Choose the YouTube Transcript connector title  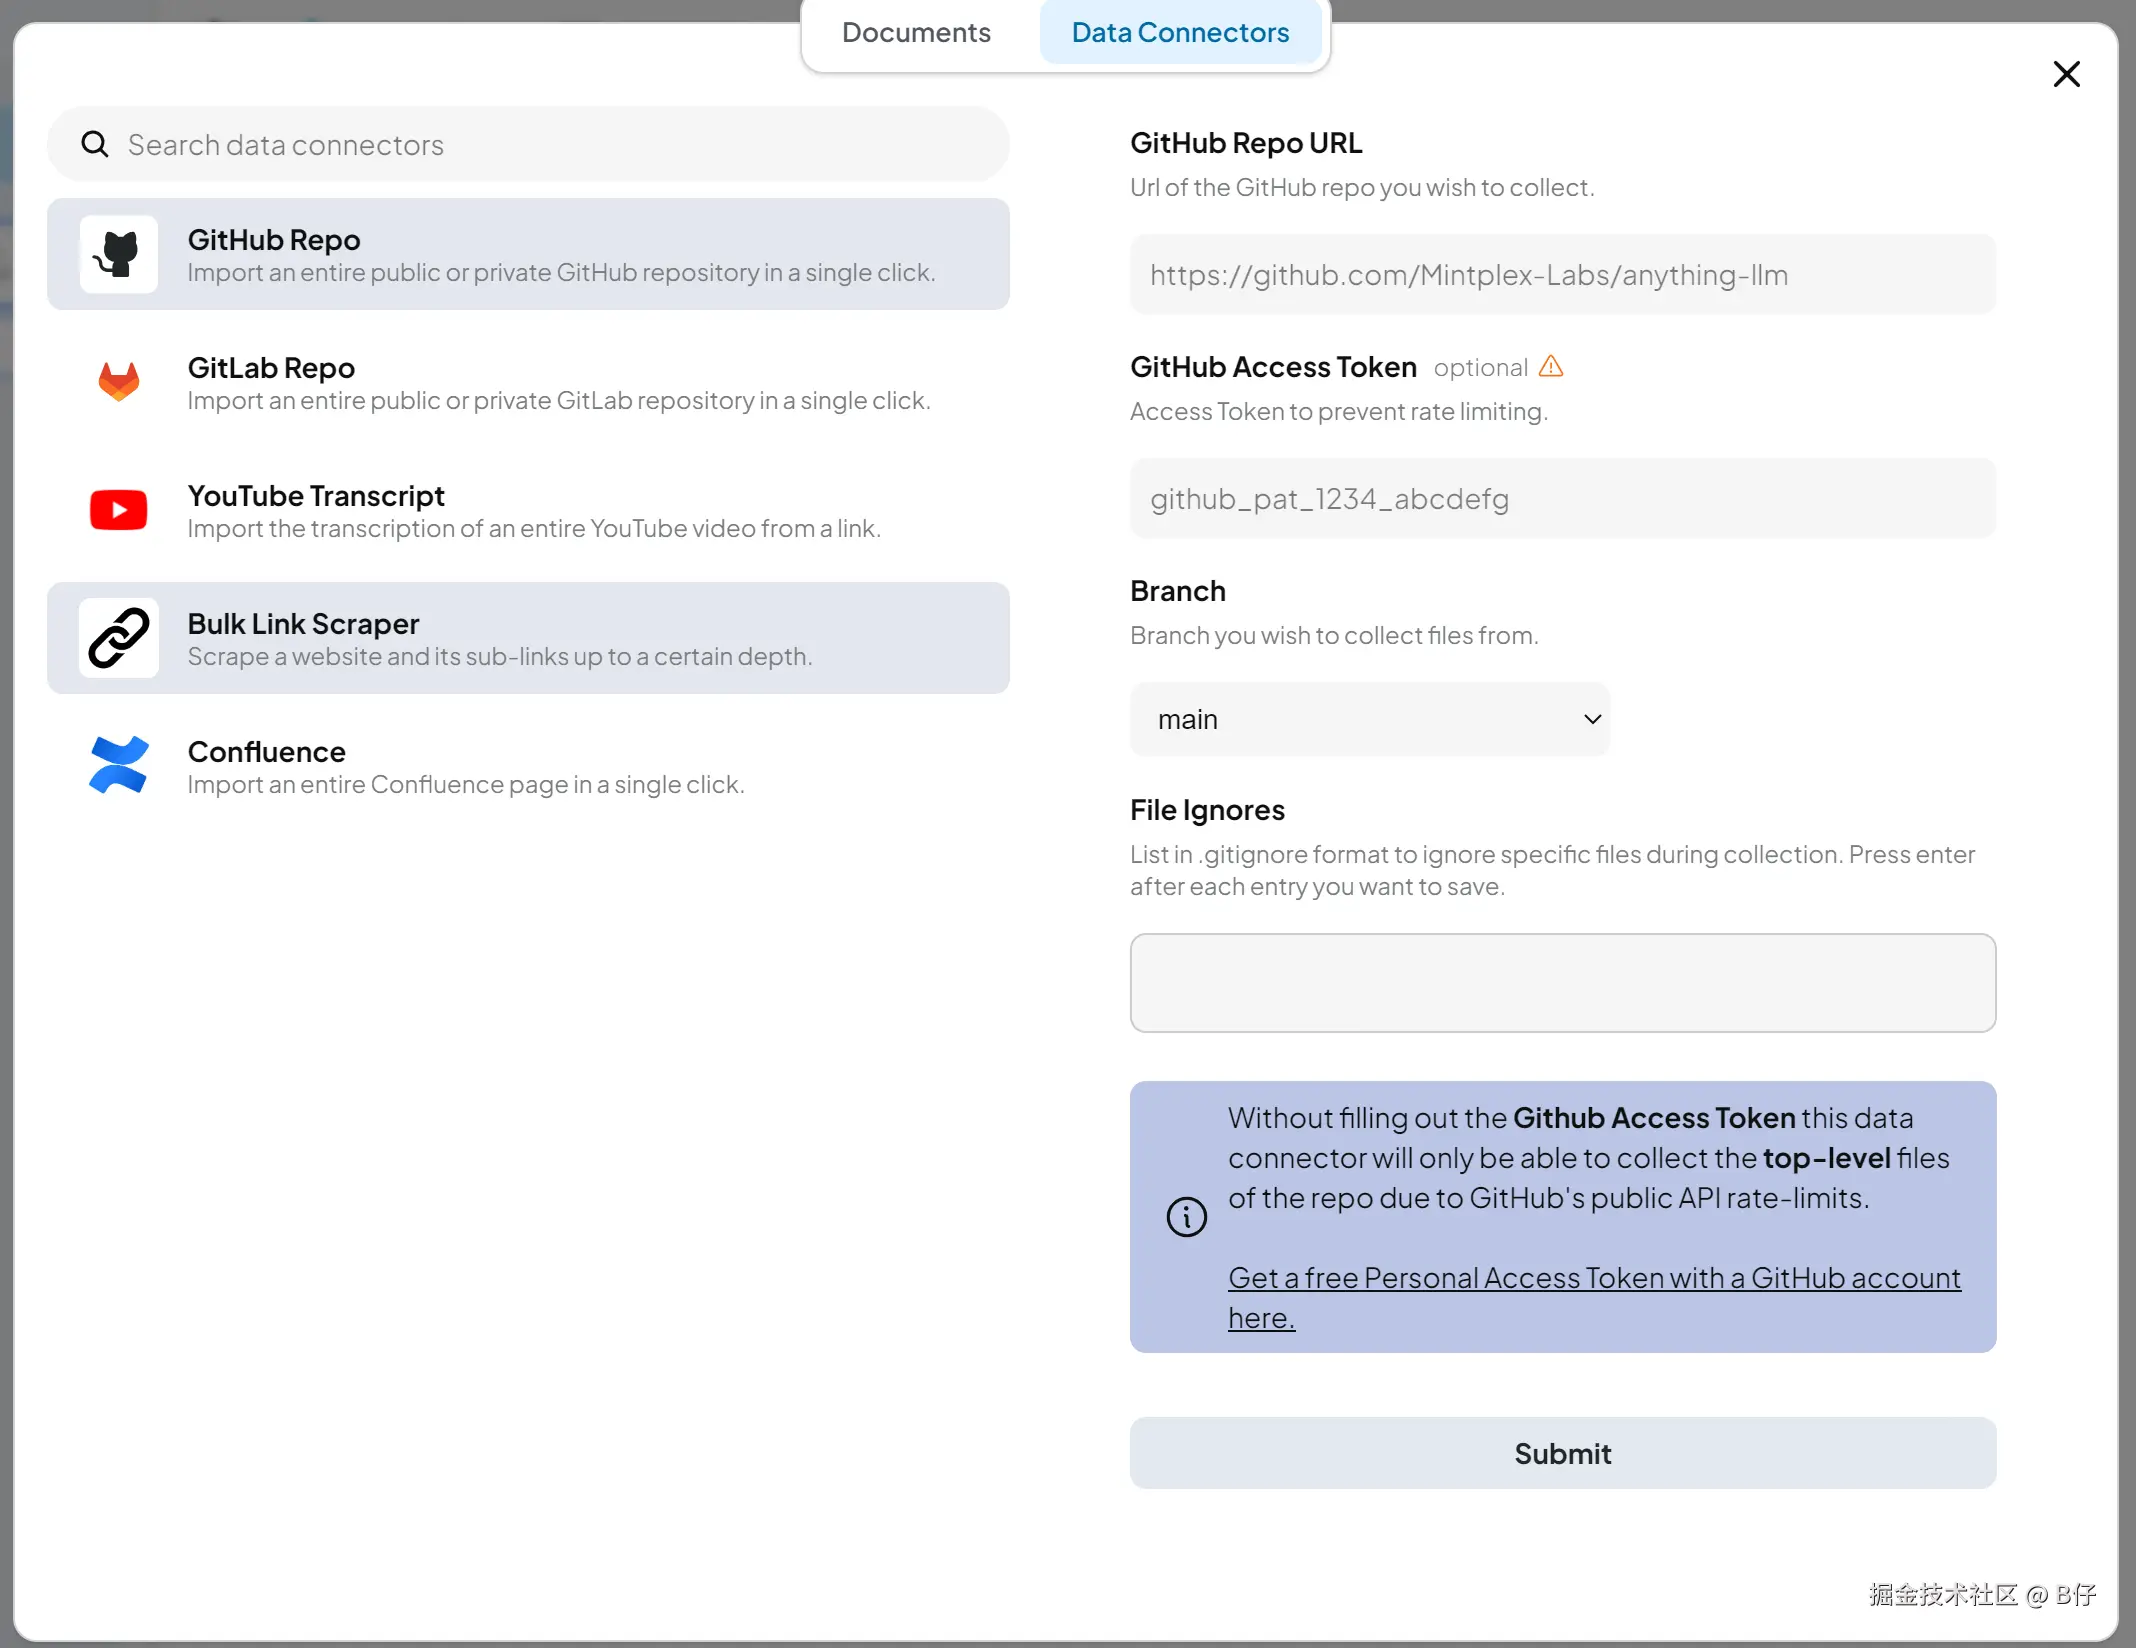click(316, 496)
